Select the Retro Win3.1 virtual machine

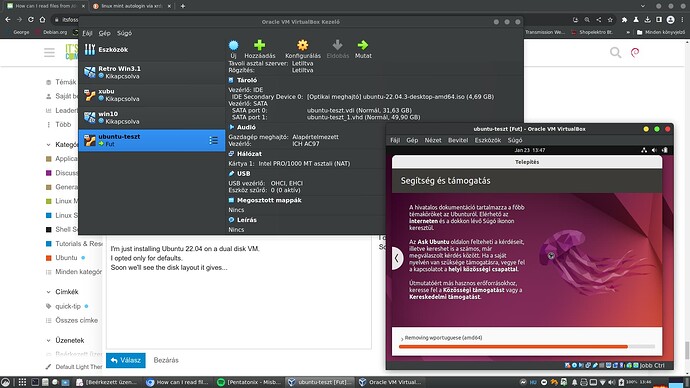coord(152,72)
